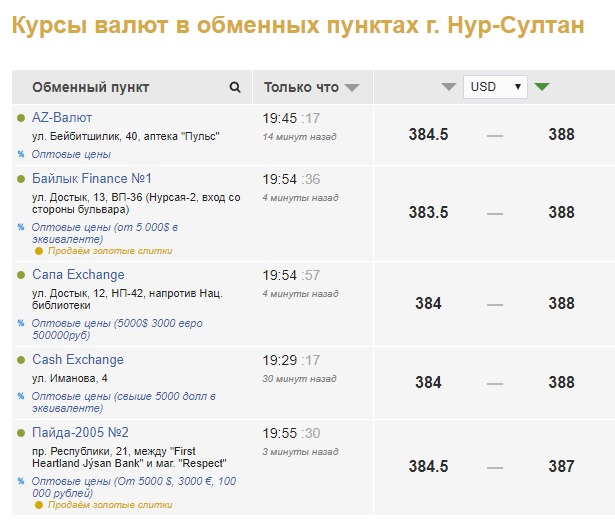Click Только что column header label
The image size is (615, 525).
tap(301, 87)
